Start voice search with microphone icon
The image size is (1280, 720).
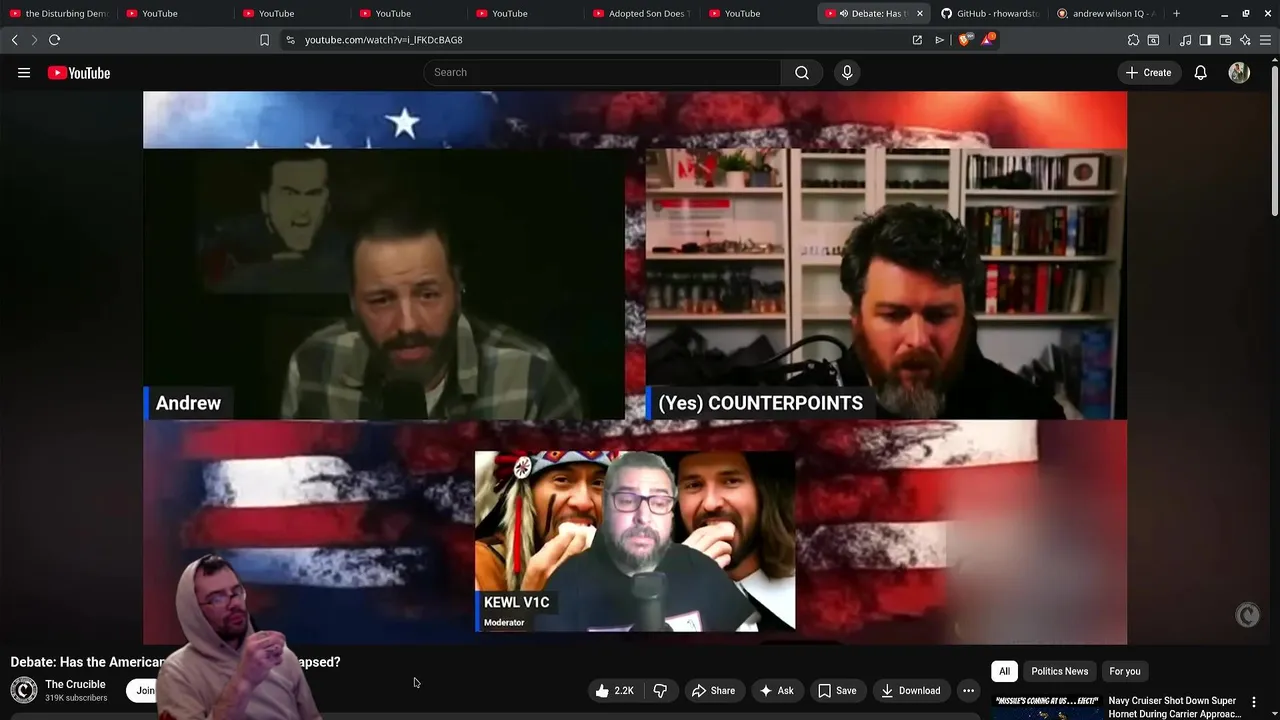point(847,73)
